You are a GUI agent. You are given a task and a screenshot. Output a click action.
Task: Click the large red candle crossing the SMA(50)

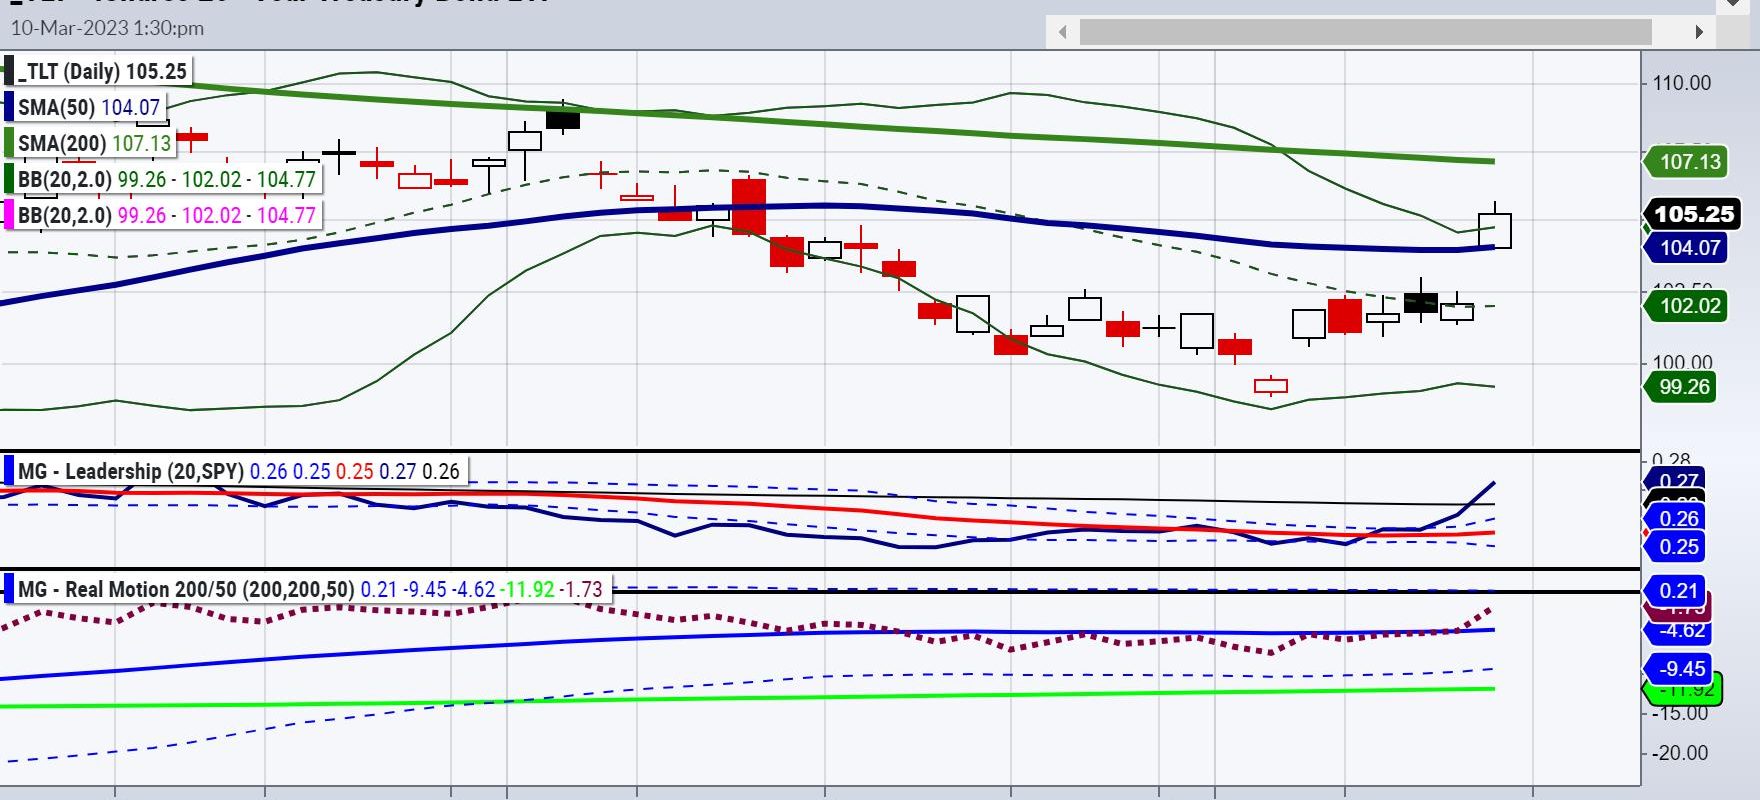coord(749,206)
